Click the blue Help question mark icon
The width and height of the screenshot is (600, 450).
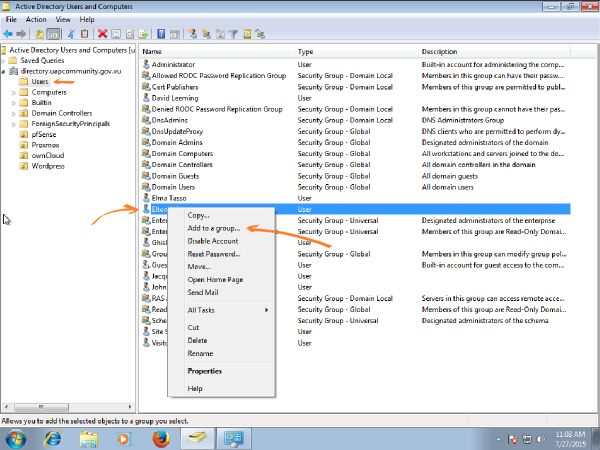pos(161,34)
